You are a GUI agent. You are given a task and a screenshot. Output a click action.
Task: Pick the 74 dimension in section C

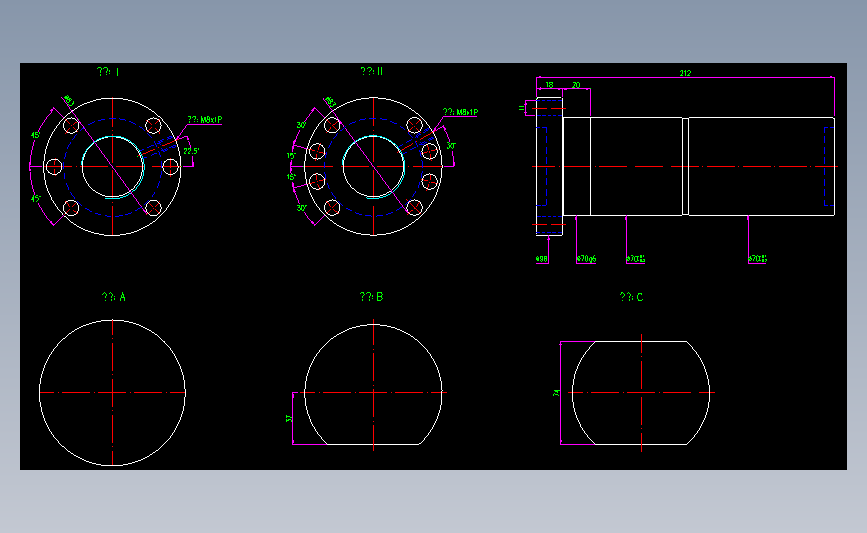556,393
